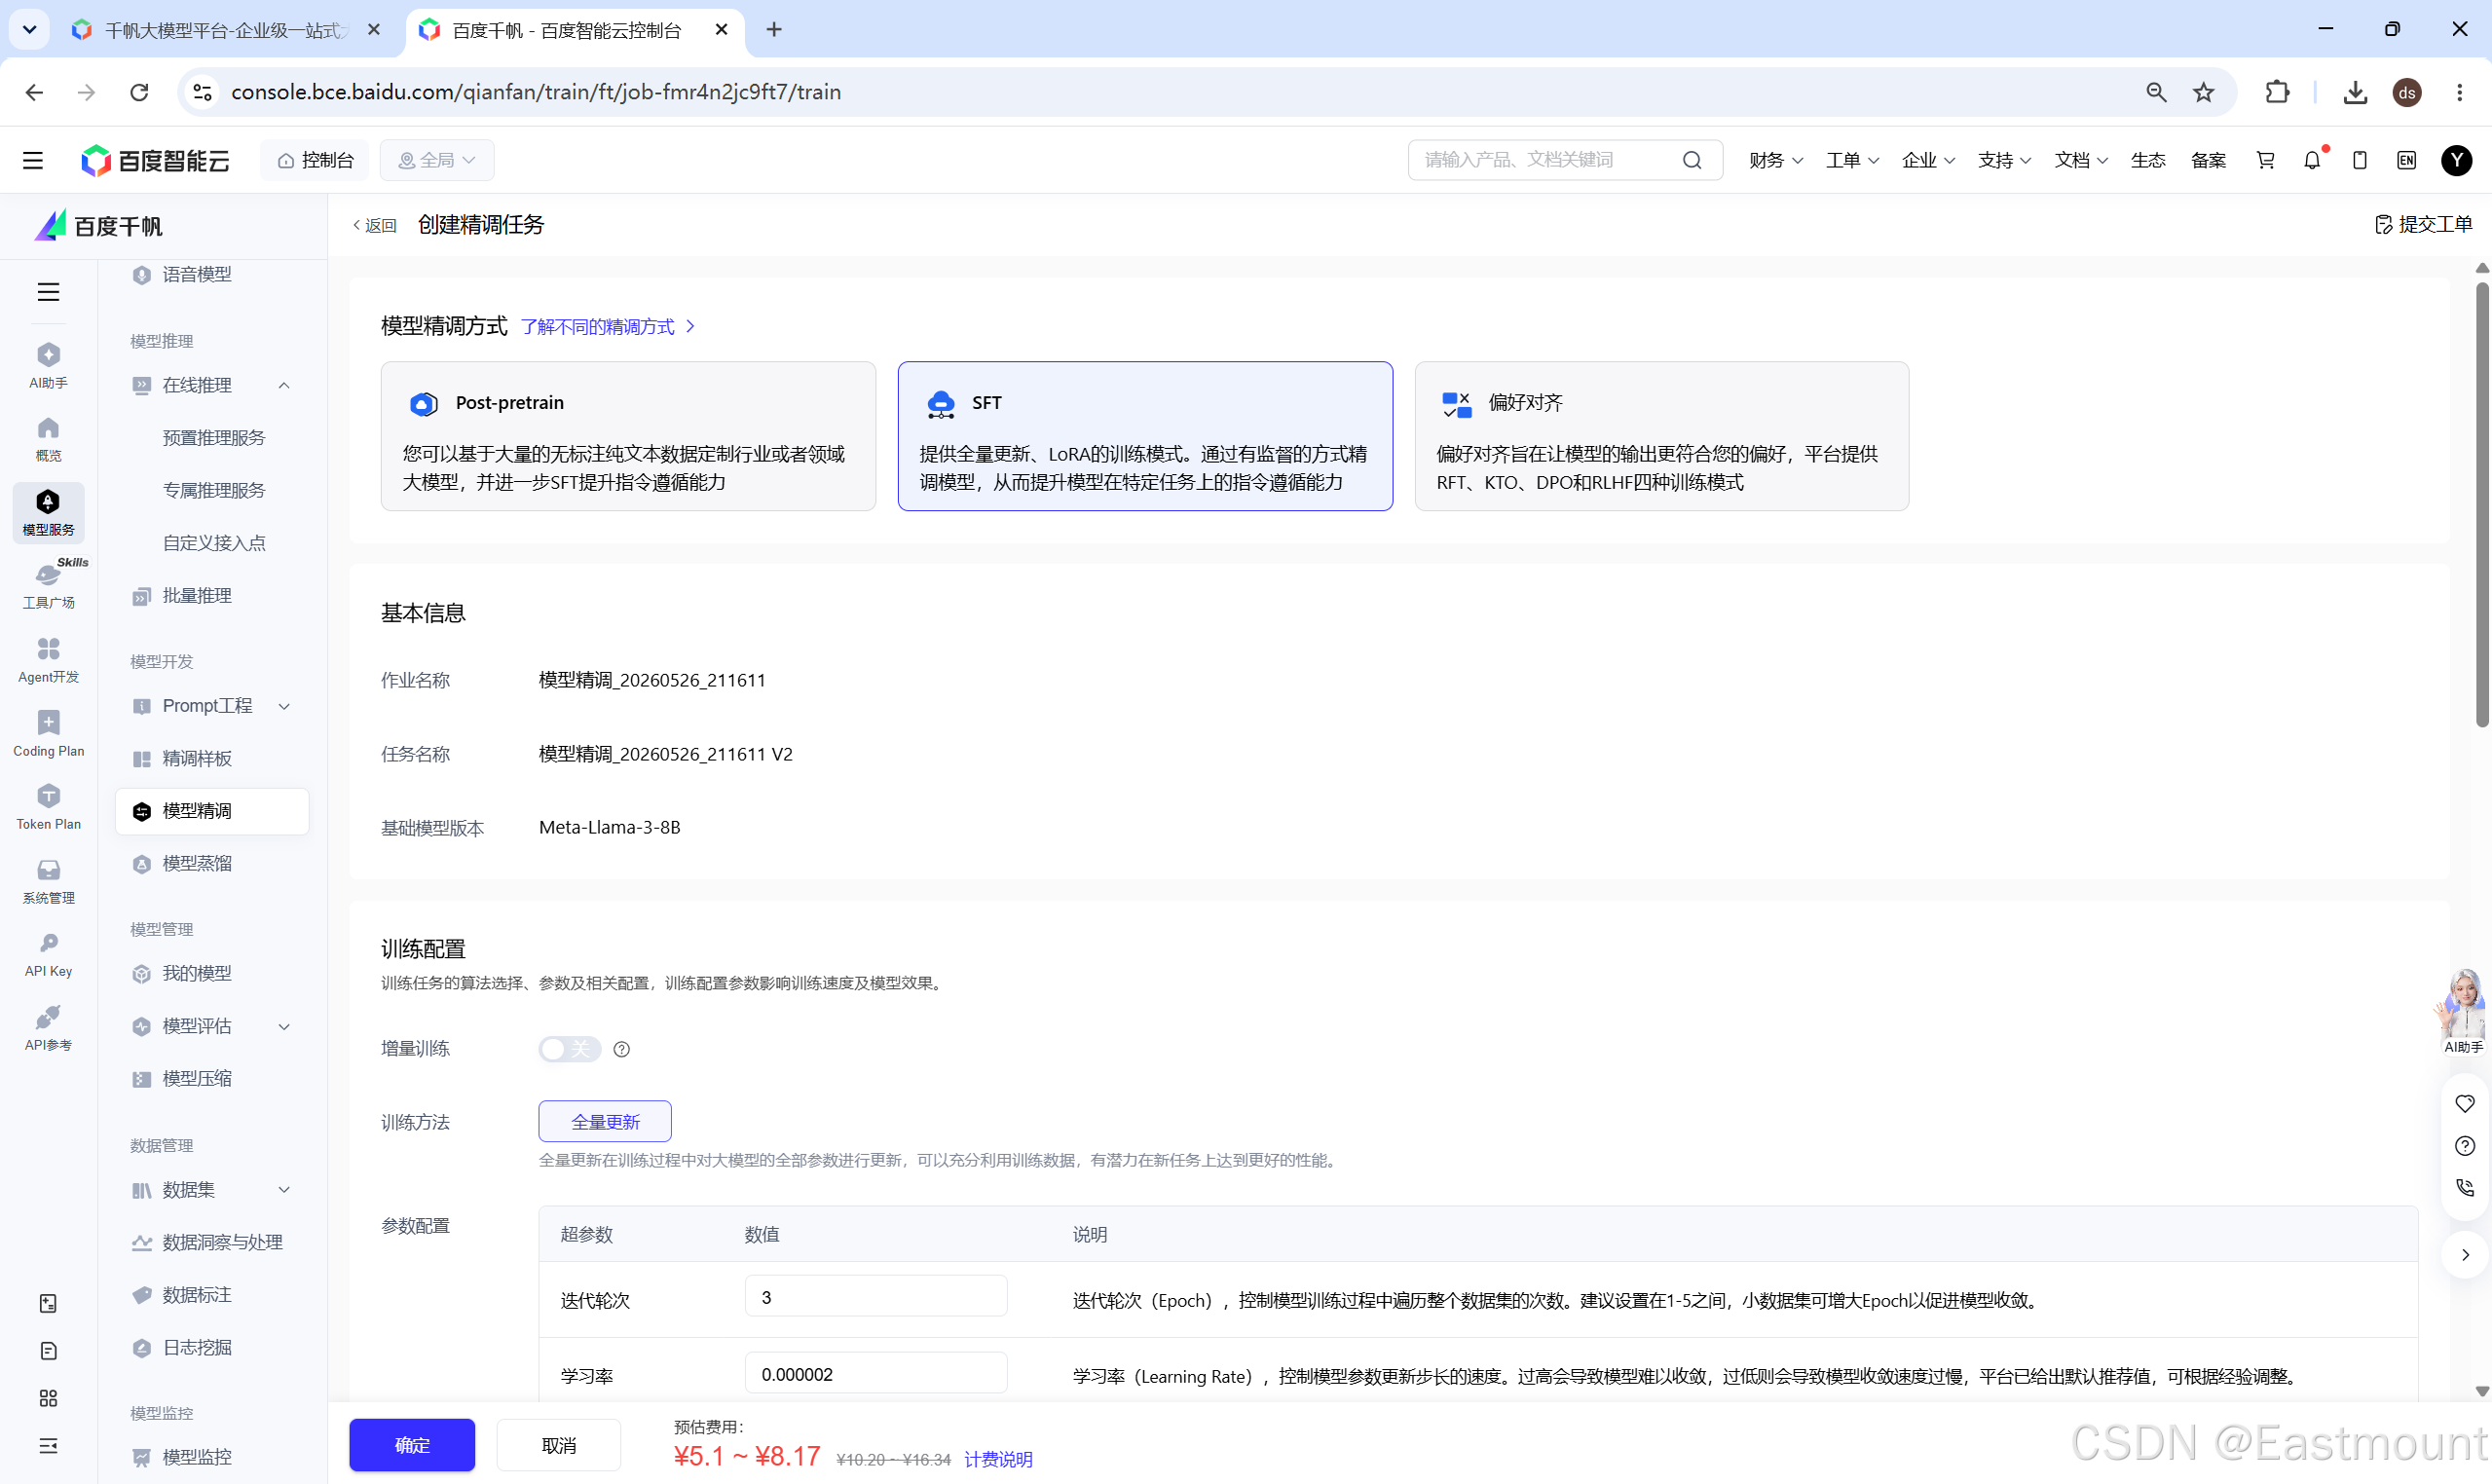Collapse the 在线推理 menu
Screen dimensions: 2492x1484
pos(284,385)
